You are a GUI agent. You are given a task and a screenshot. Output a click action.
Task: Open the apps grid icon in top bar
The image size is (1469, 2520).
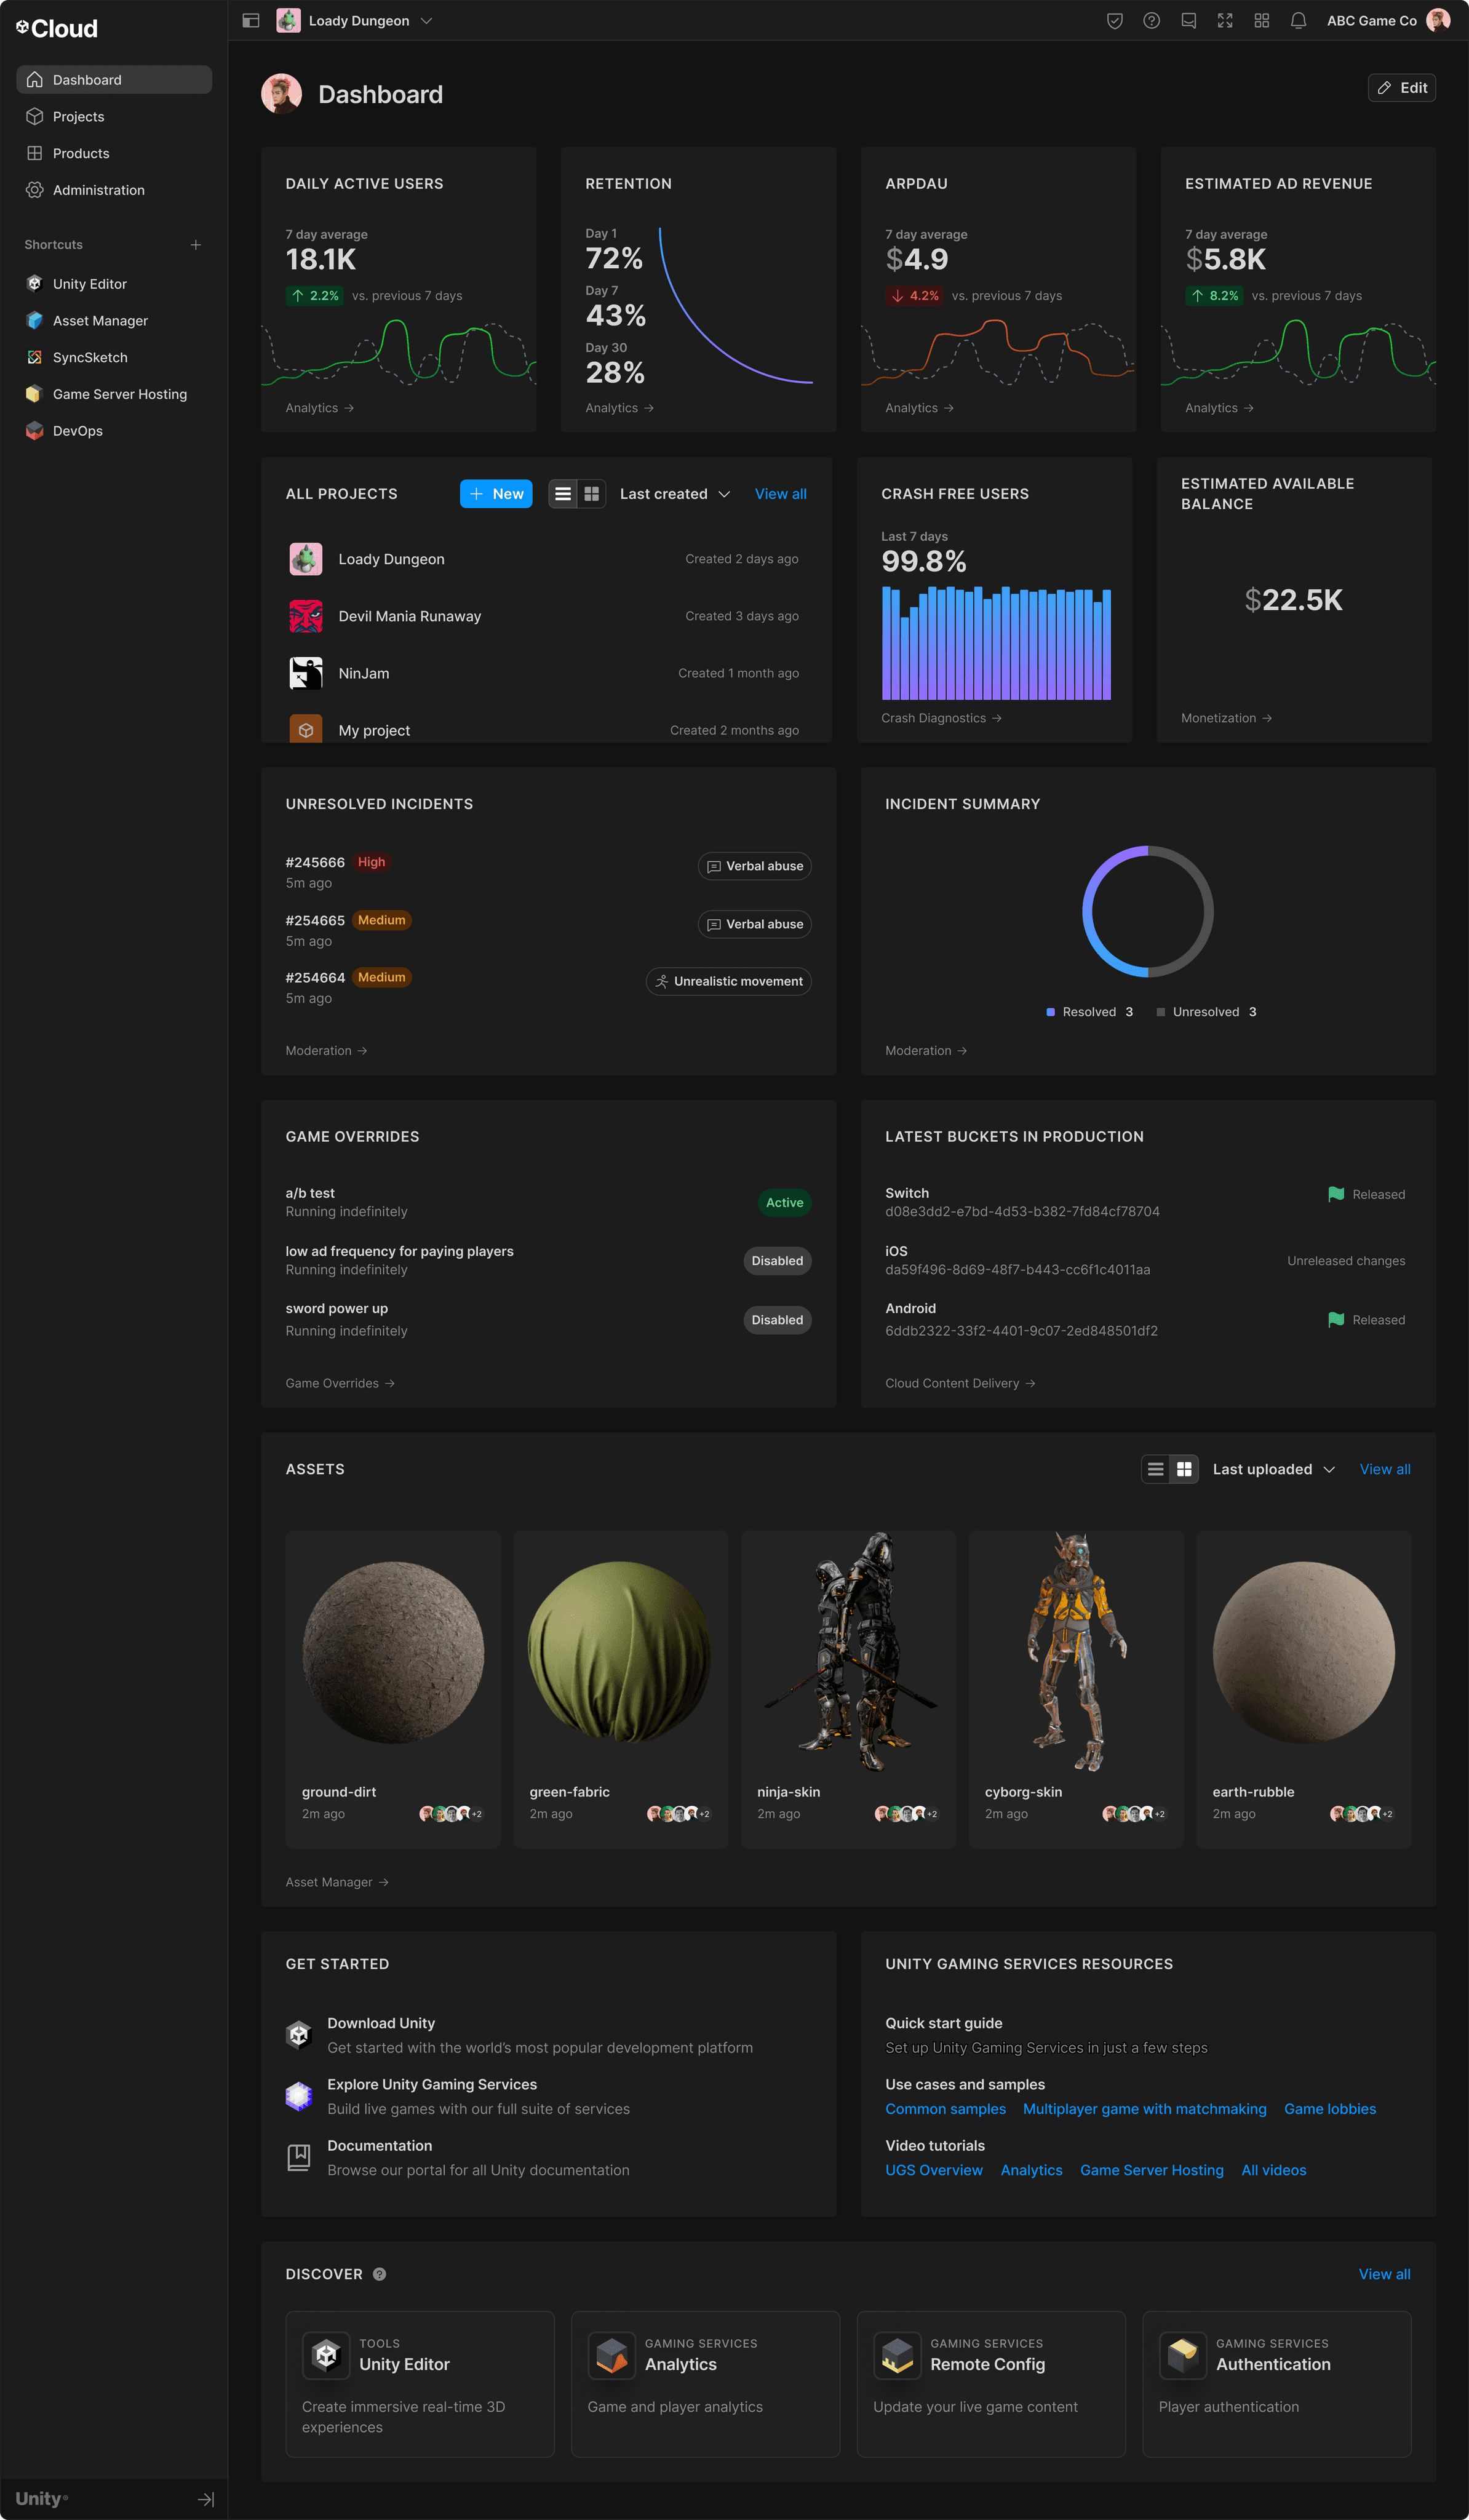pyautogui.click(x=1262, y=21)
